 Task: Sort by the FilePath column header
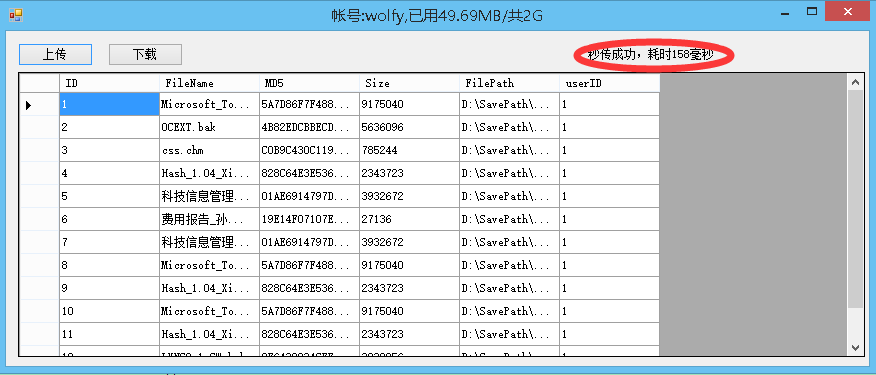tap(510, 83)
